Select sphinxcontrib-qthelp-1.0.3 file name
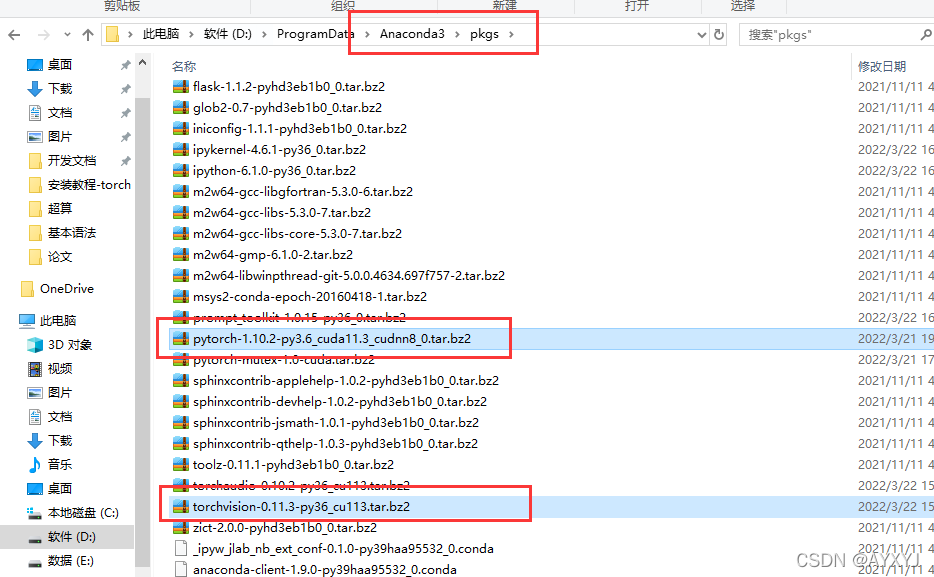The width and height of the screenshot is (934, 577). click(335, 444)
